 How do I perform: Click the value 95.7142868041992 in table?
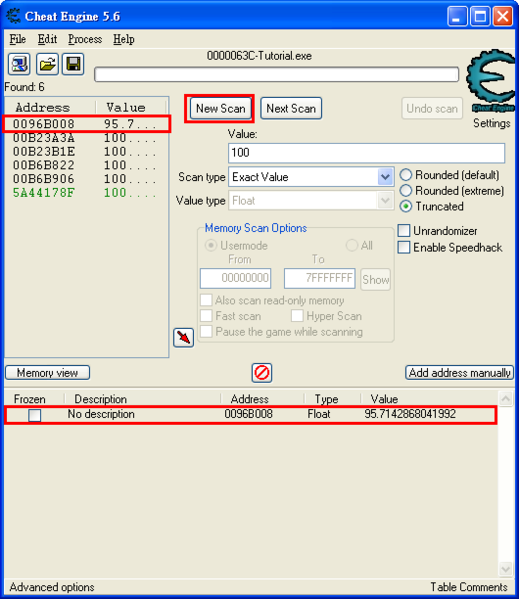click(410, 414)
